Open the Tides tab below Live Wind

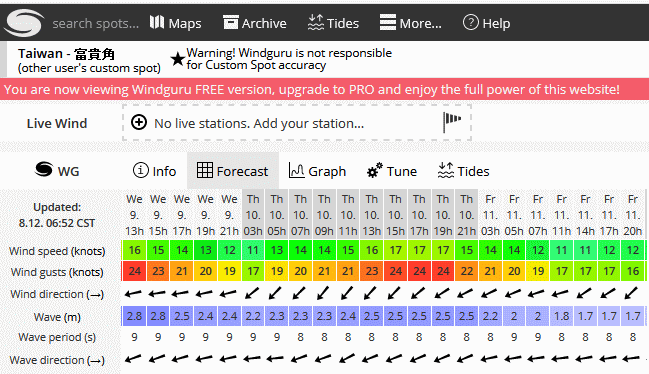tap(463, 171)
